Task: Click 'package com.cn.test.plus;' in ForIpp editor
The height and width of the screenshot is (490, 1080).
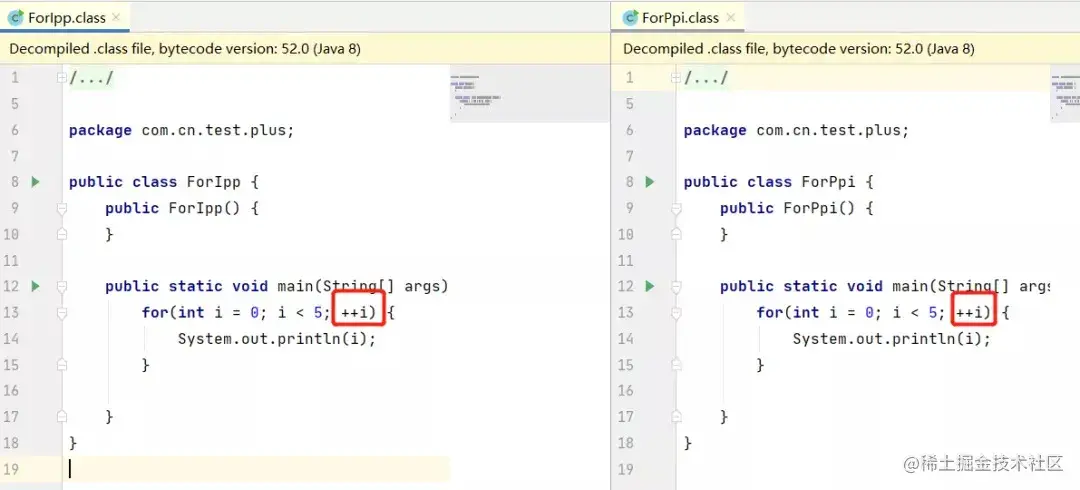Action: [x=181, y=130]
